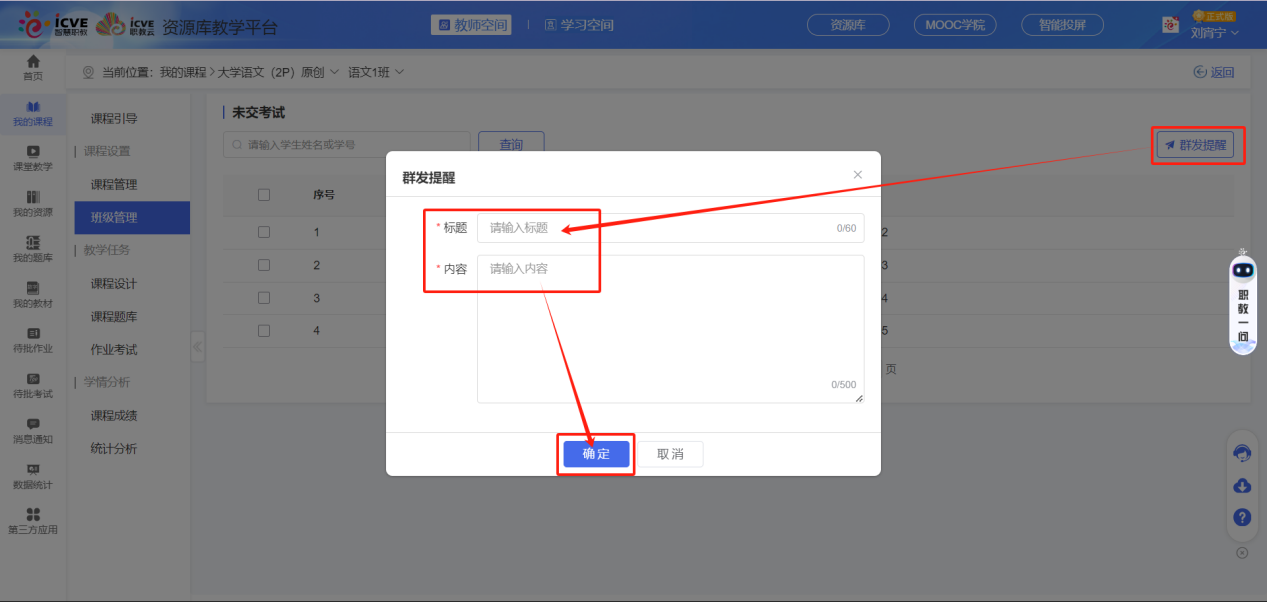Open the 第三方应用 icon
1267x602 pixels.
pos(32,522)
